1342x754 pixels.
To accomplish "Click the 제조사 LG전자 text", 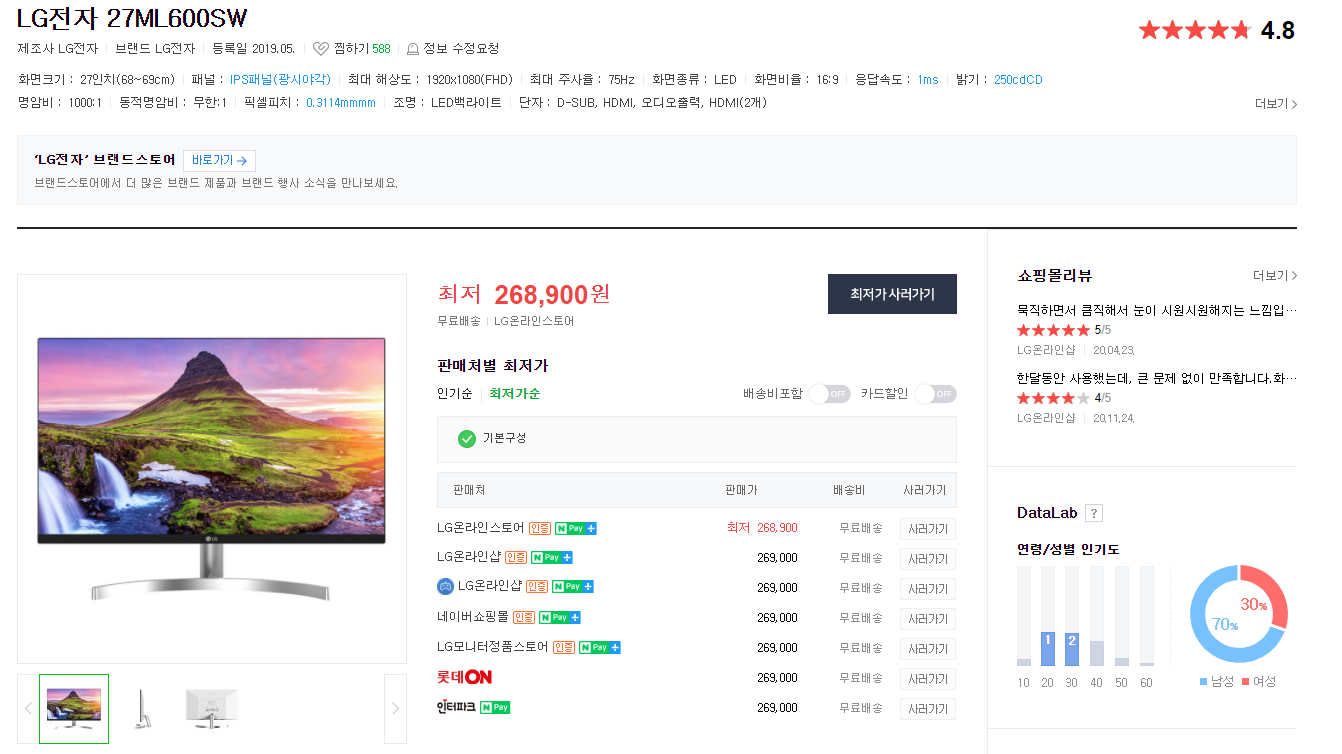I will tap(58, 48).
